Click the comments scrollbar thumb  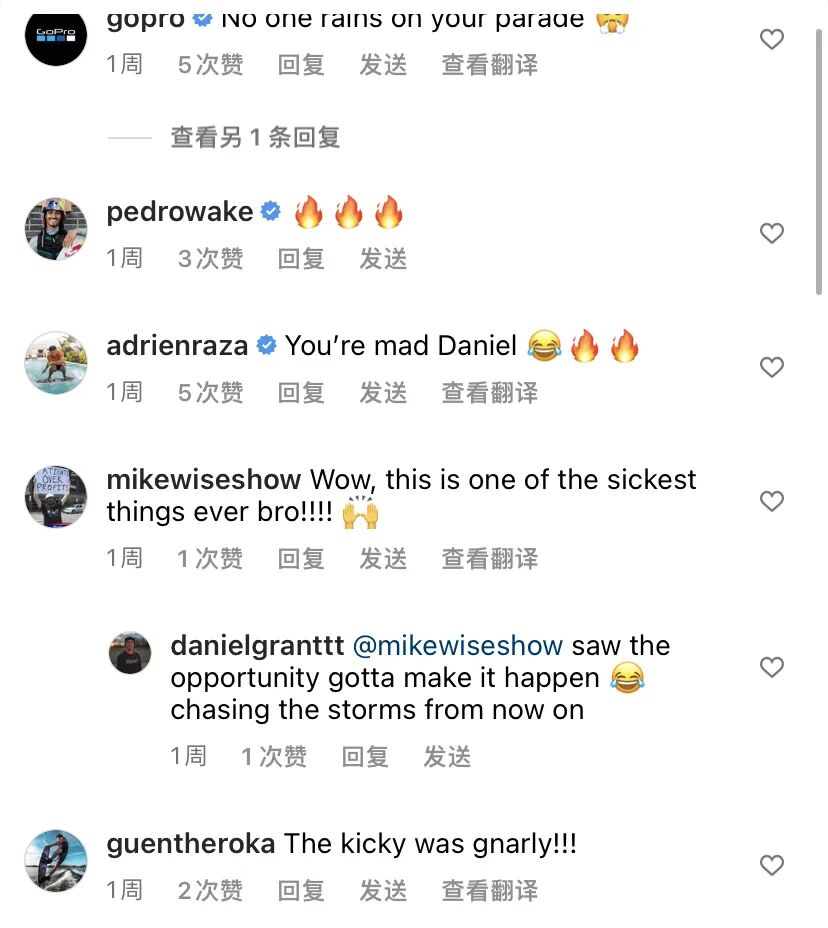pos(819,161)
